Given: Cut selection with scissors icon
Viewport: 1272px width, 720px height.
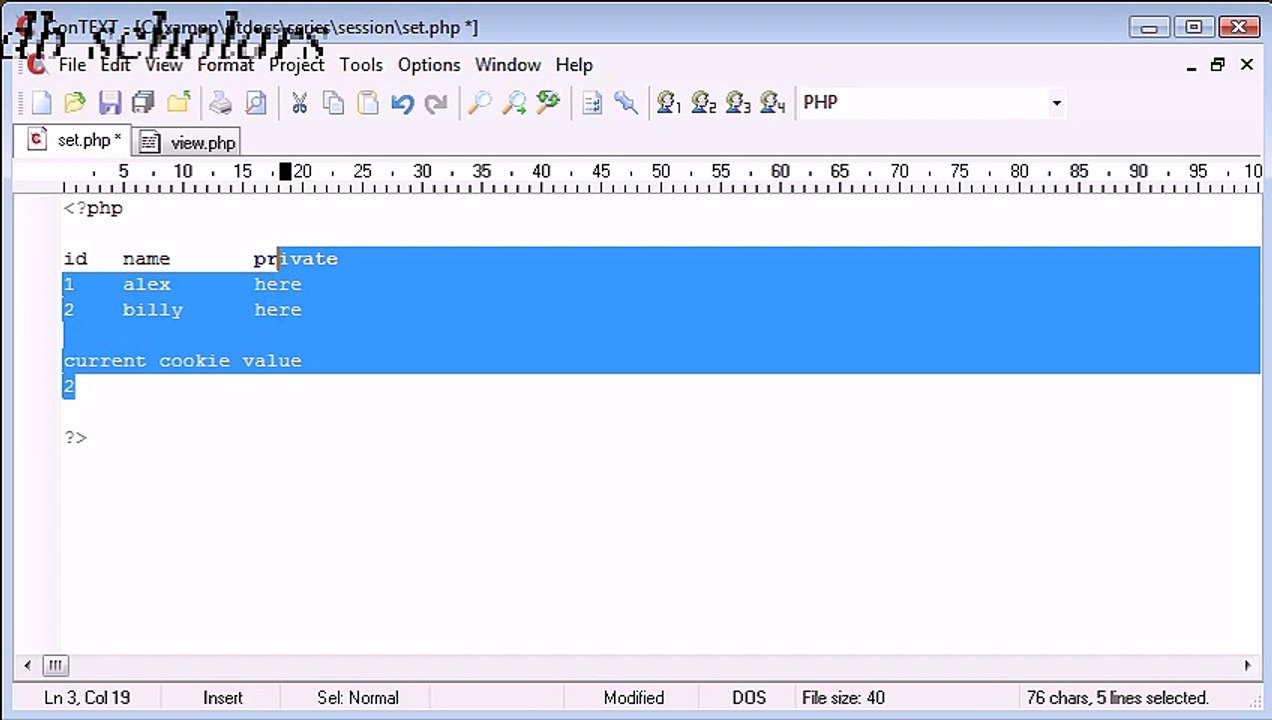Looking at the screenshot, I should tap(299, 102).
